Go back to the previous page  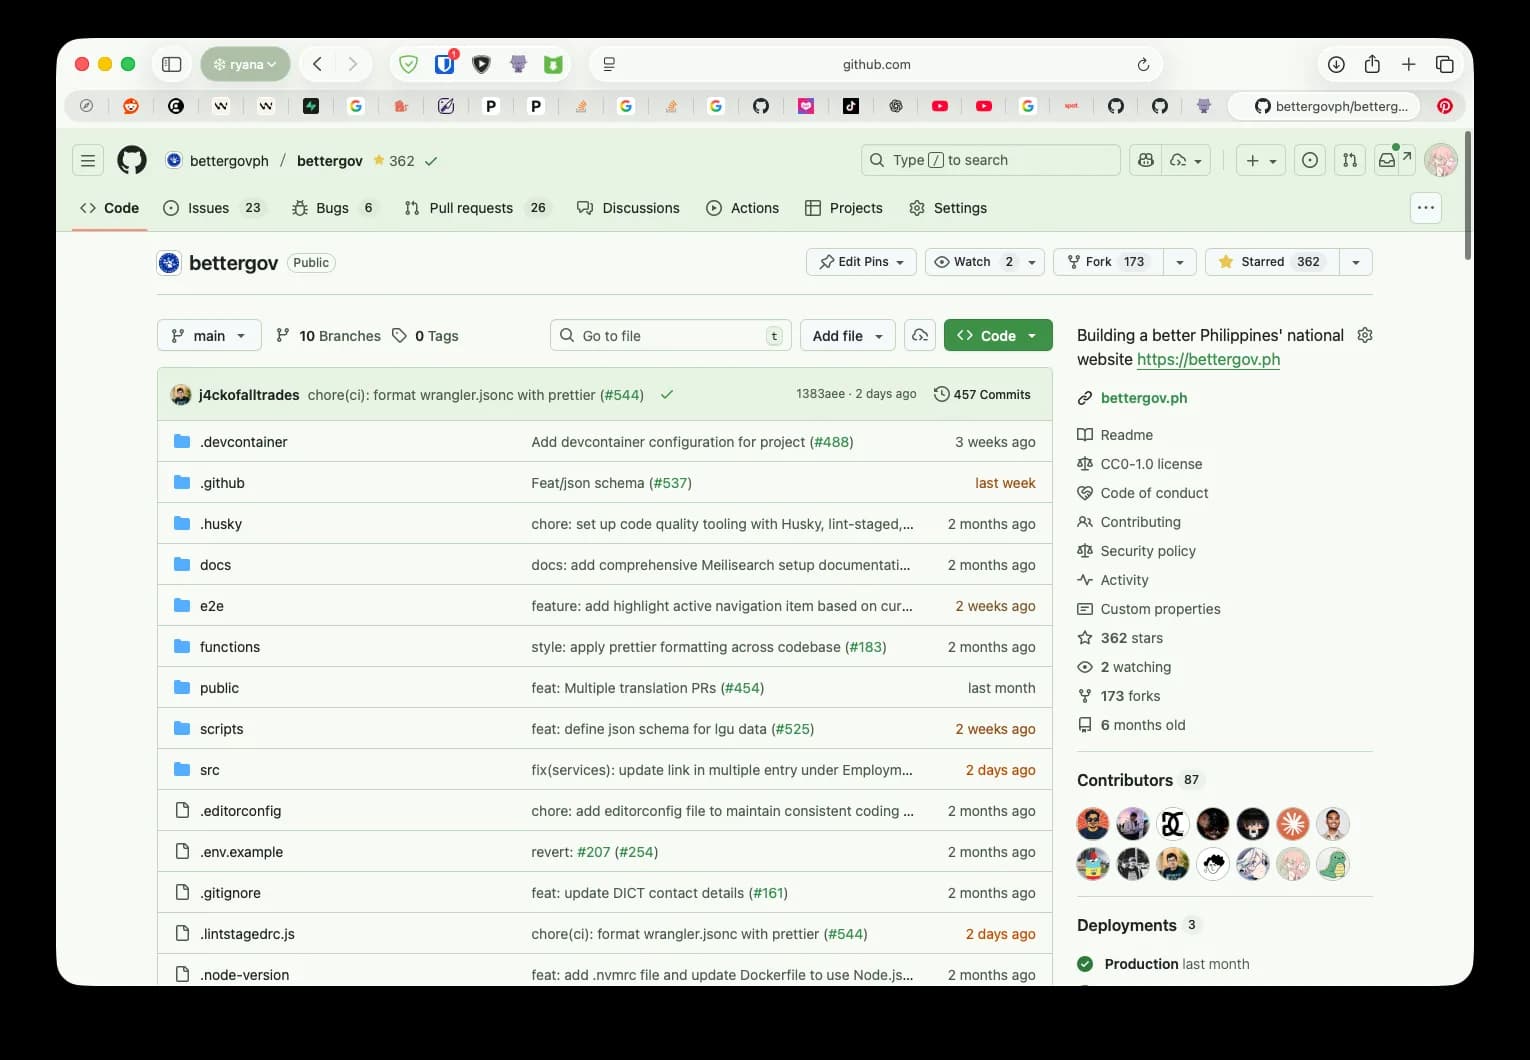317,64
